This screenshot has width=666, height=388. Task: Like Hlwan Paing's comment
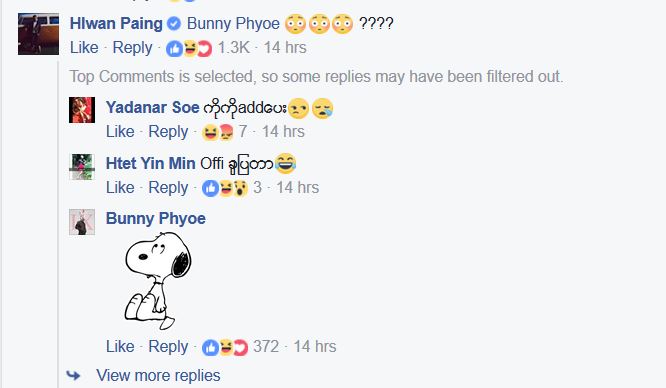(x=84, y=48)
